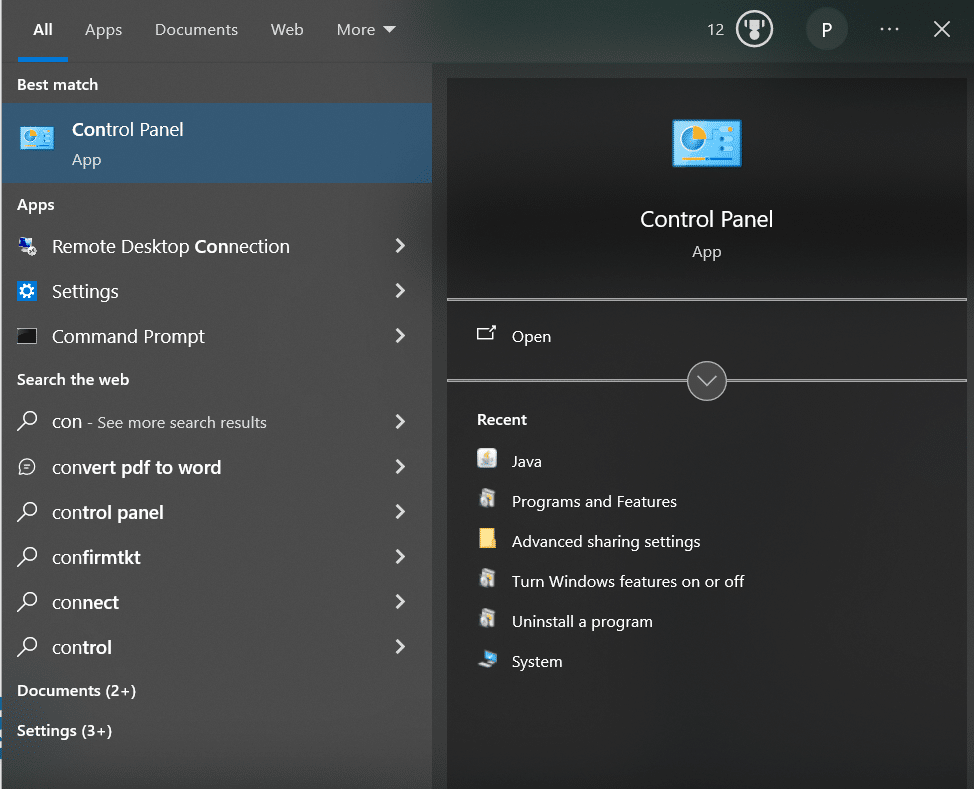This screenshot has height=789, width=974.
Task: Click the Remote Desktop Connection icon
Action: (x=27, y=247)
